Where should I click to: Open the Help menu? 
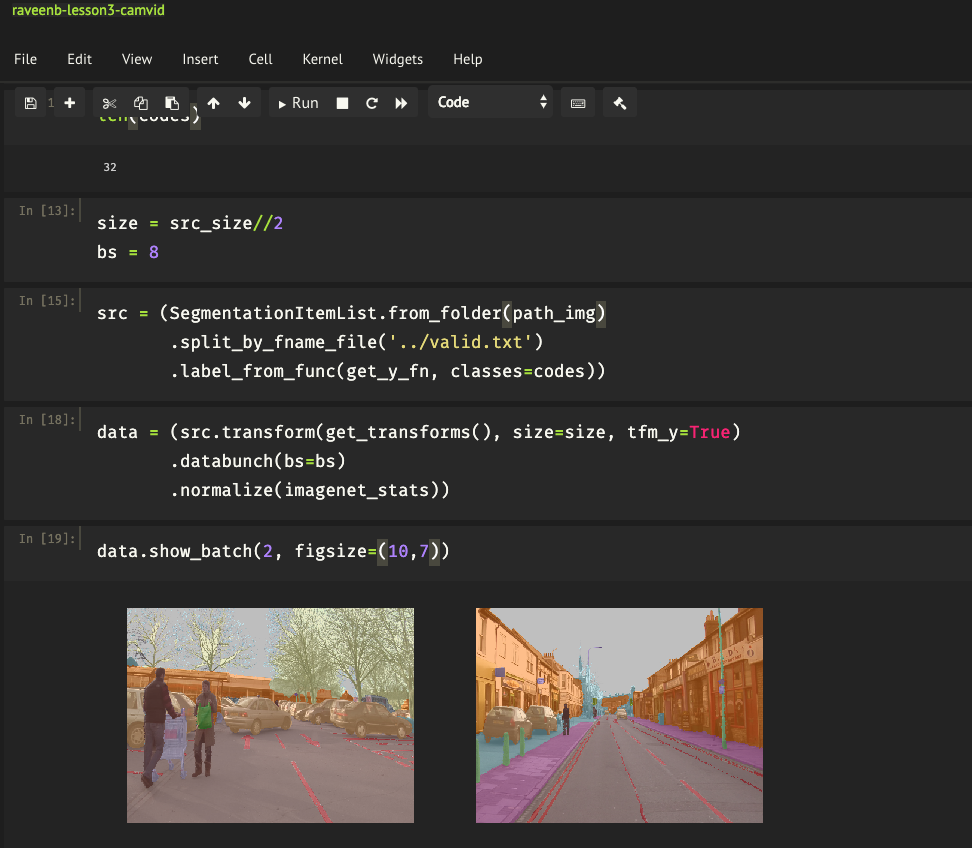tap(467, 59)
